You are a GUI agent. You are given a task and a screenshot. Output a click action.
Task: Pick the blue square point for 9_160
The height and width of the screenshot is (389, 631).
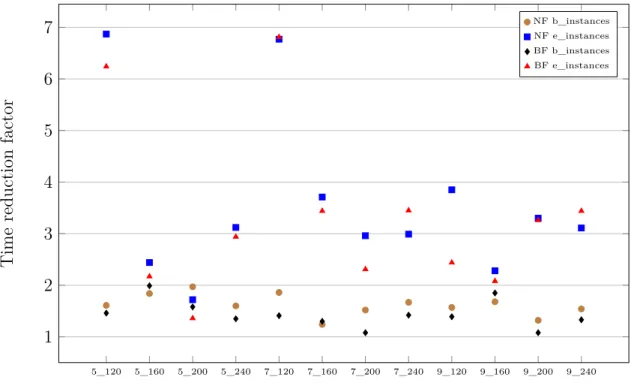[x=495, y=271]
